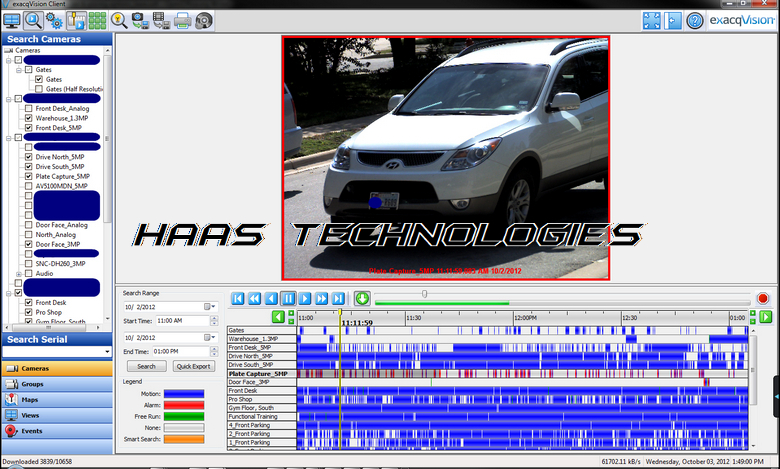Click the burn disc icon
This screenshot has width=780, height=469.
coord(203,21)
